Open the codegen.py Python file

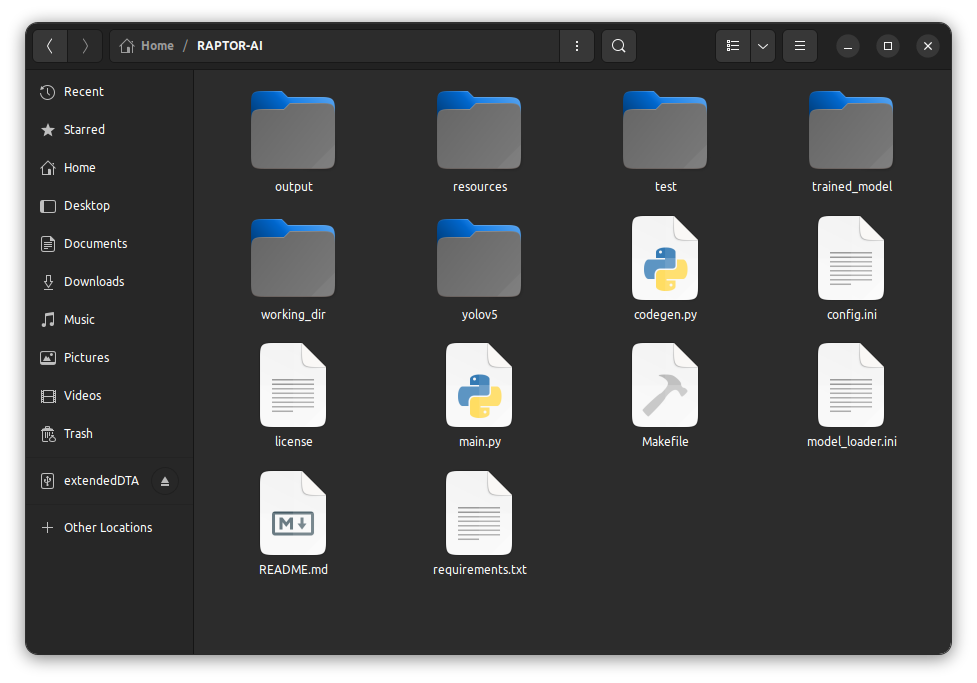click(665, 258)
